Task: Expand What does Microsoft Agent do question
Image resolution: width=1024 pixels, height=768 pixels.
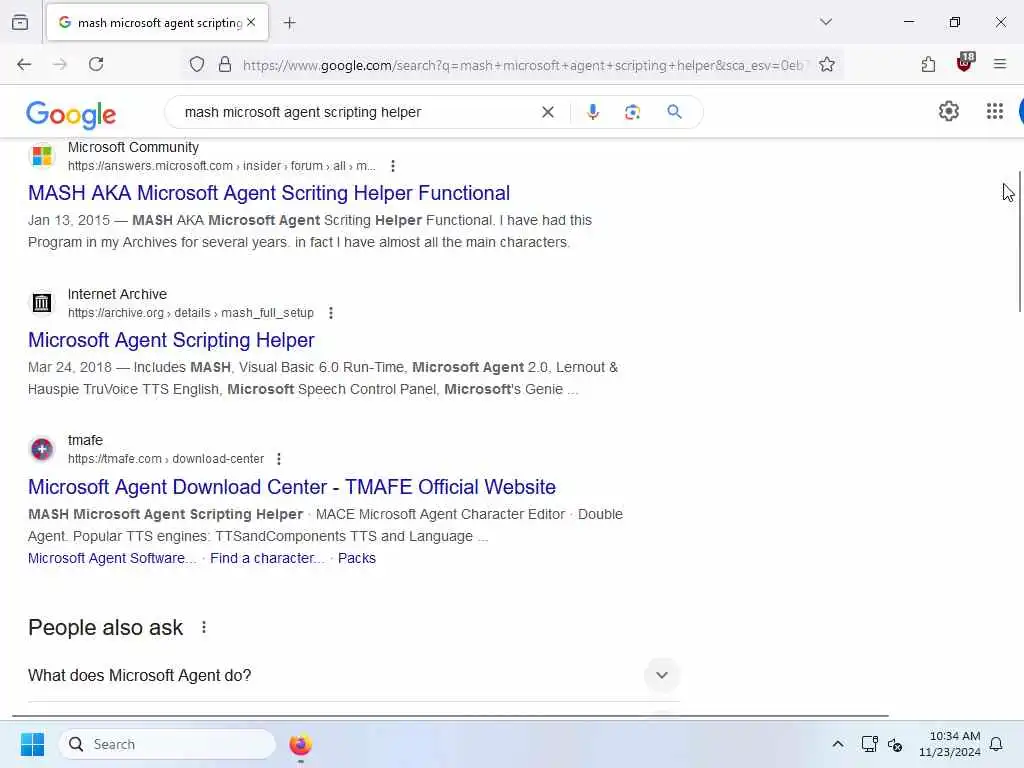Action: click(353, 675)
